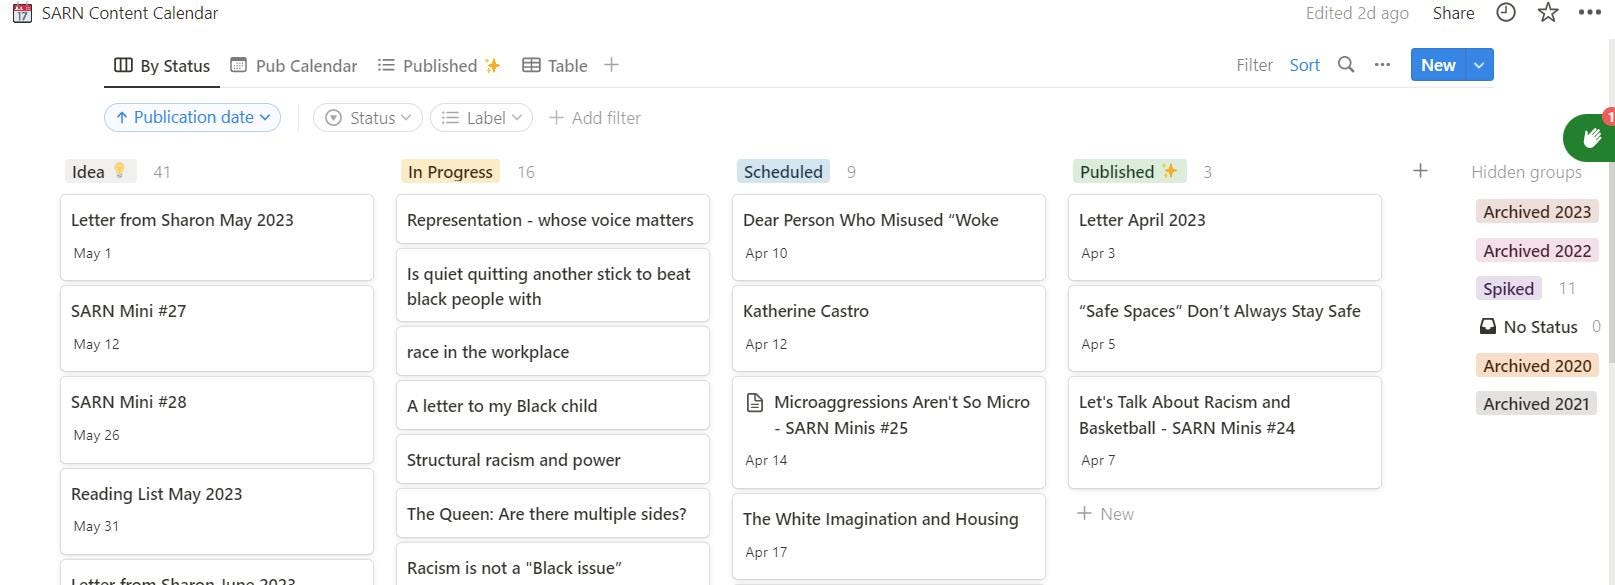
Task: Click the No Status inbox icon
Action: click(x=1488, y=327)
